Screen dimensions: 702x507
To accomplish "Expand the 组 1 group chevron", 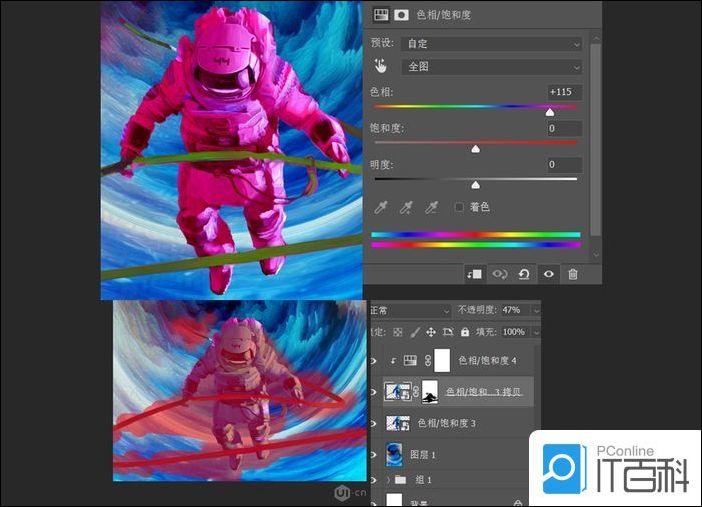I will [388, 480].
